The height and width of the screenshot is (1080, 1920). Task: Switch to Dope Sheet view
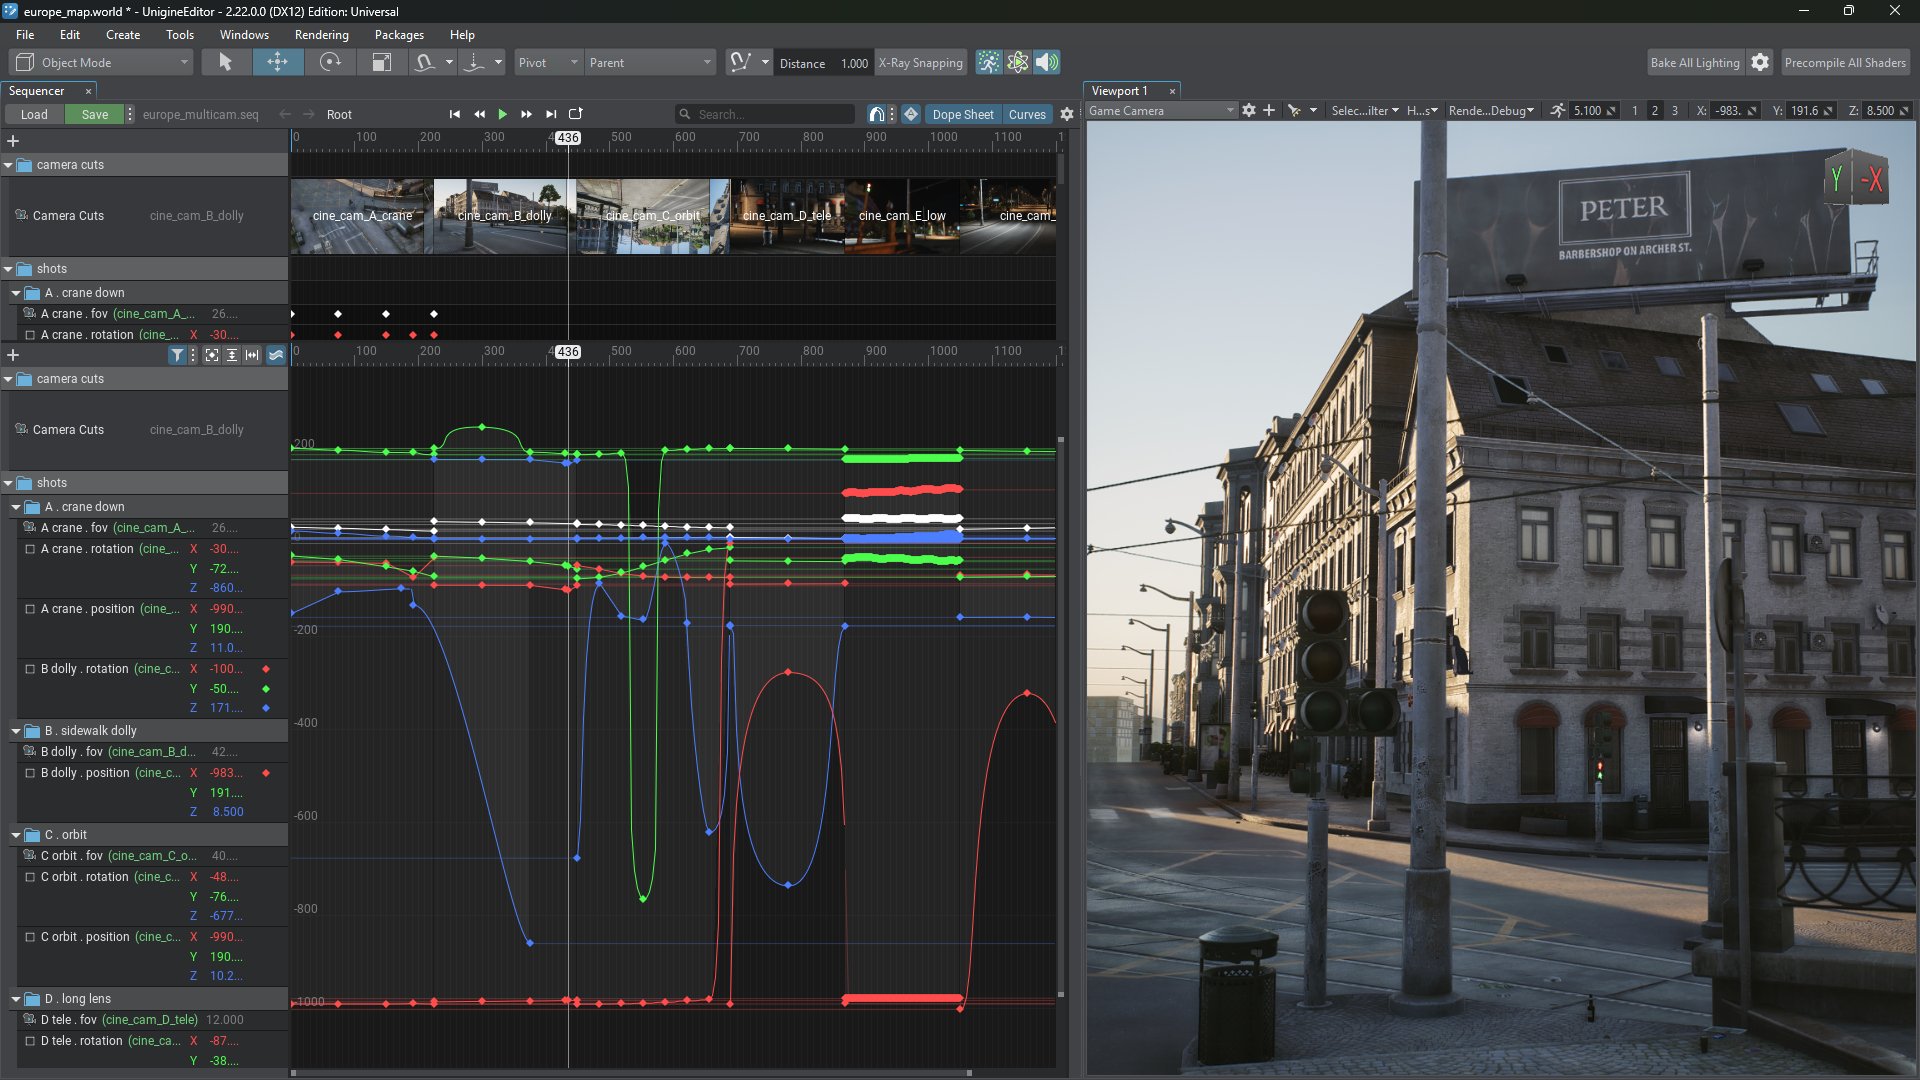[963, 114]
